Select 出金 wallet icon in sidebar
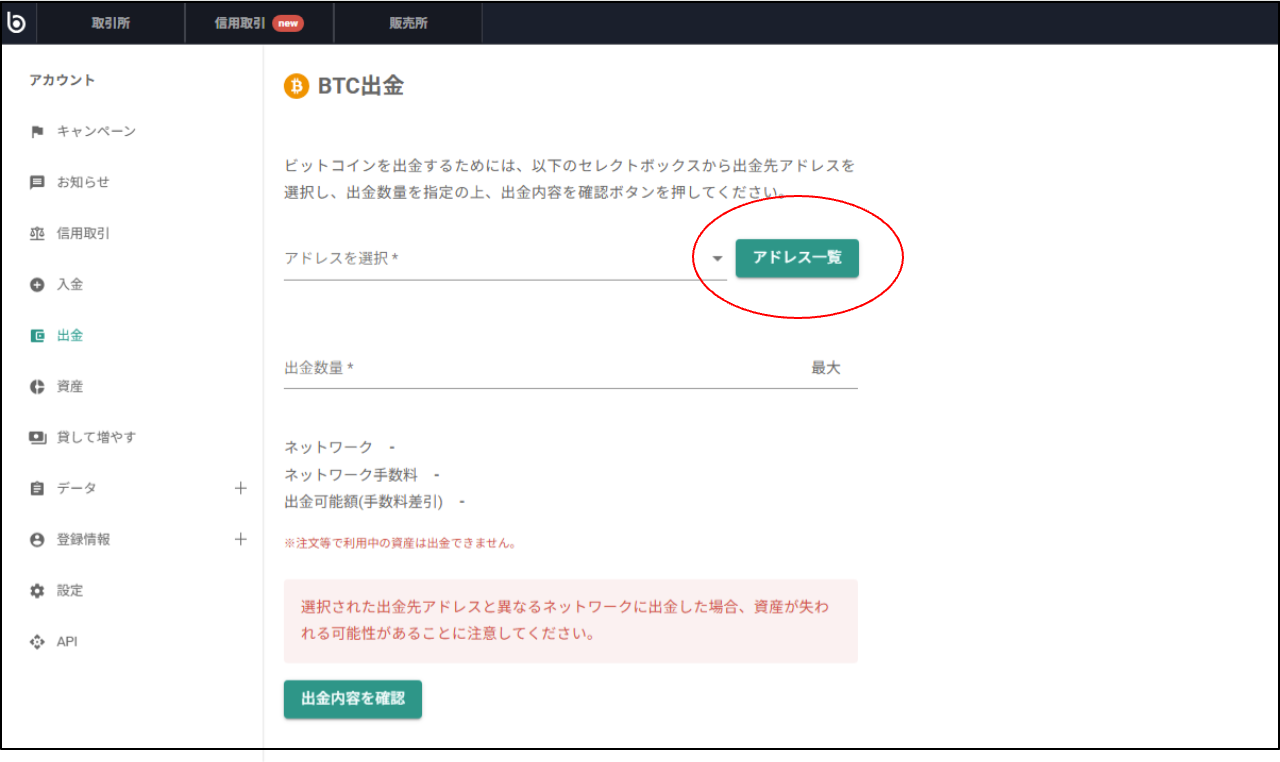This screenshot has height=762, width=1280. (x=38, y=335)
